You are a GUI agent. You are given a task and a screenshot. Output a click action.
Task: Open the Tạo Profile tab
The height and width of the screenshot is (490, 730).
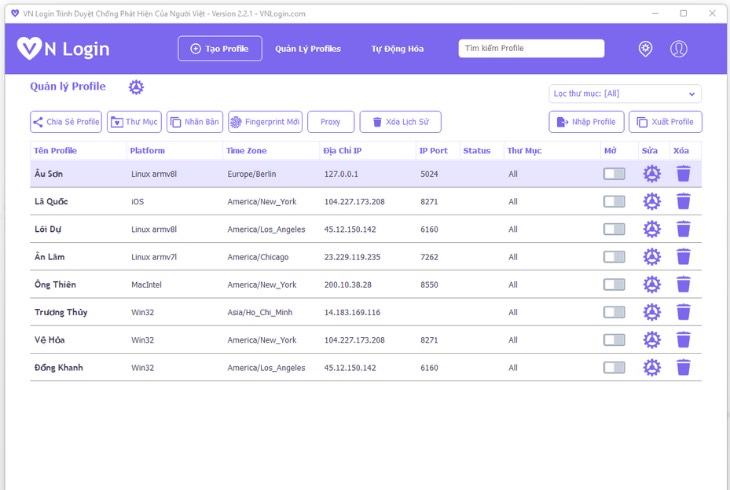(x=220, y=48)
